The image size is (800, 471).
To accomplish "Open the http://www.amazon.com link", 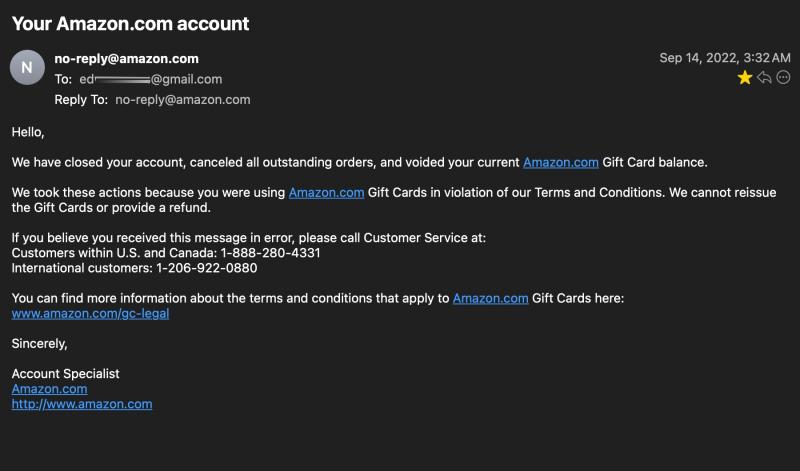I will tap(82, 404).
